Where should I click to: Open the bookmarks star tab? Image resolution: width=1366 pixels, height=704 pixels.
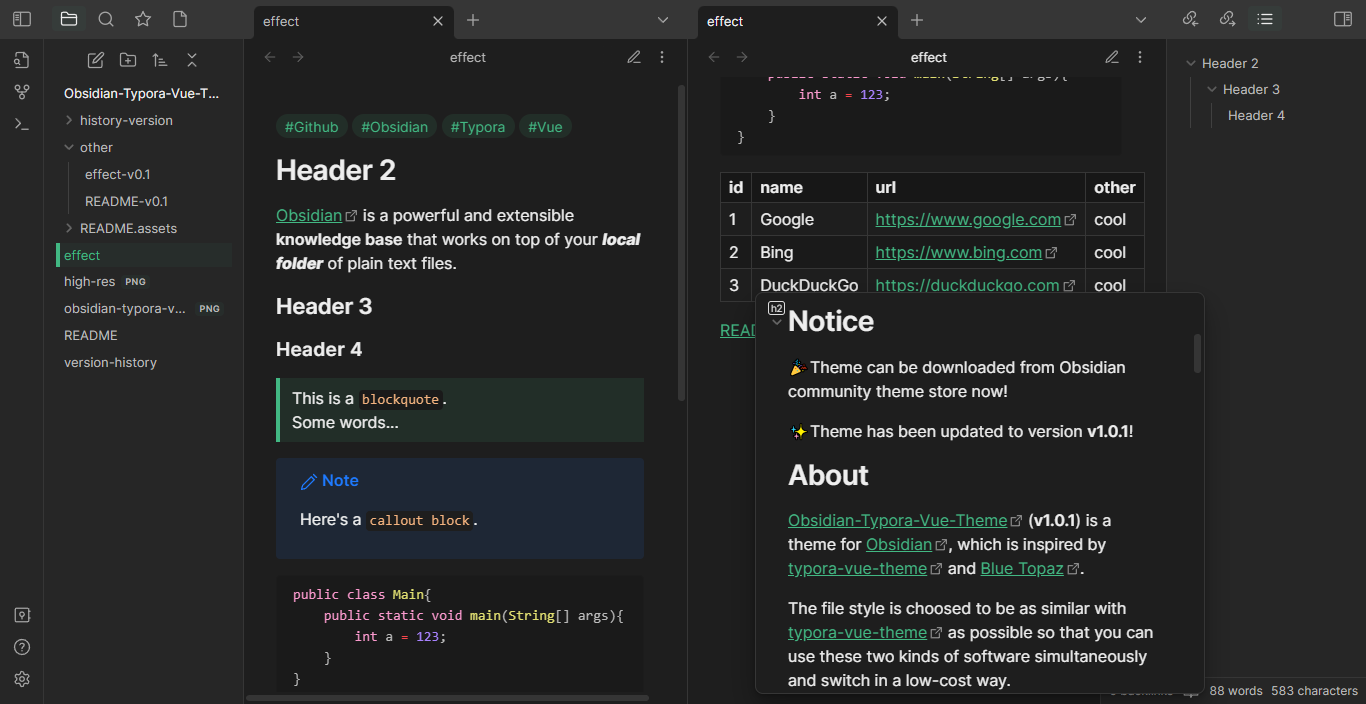coord(143,19)
